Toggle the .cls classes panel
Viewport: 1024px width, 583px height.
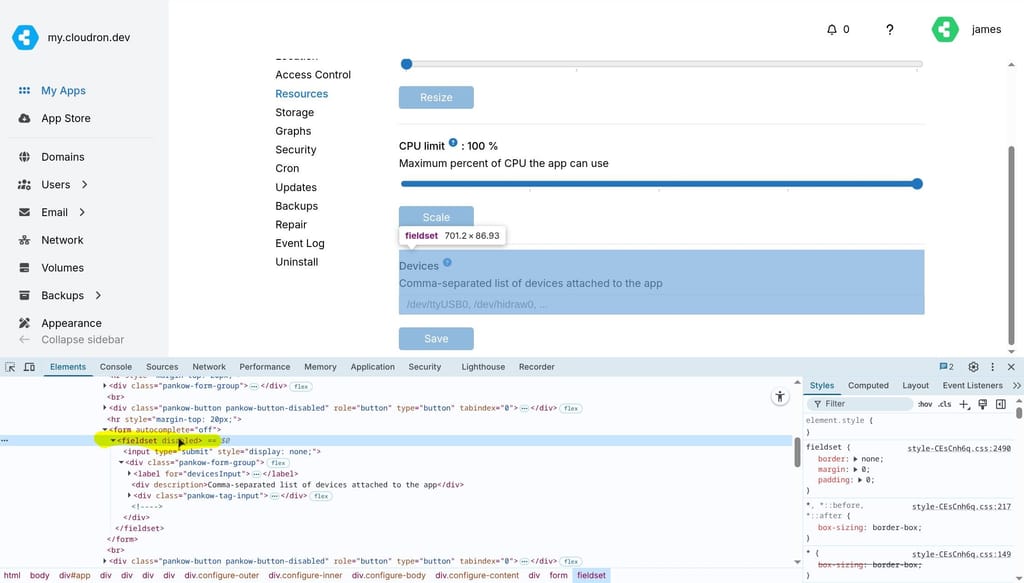[x=944, y=404]
